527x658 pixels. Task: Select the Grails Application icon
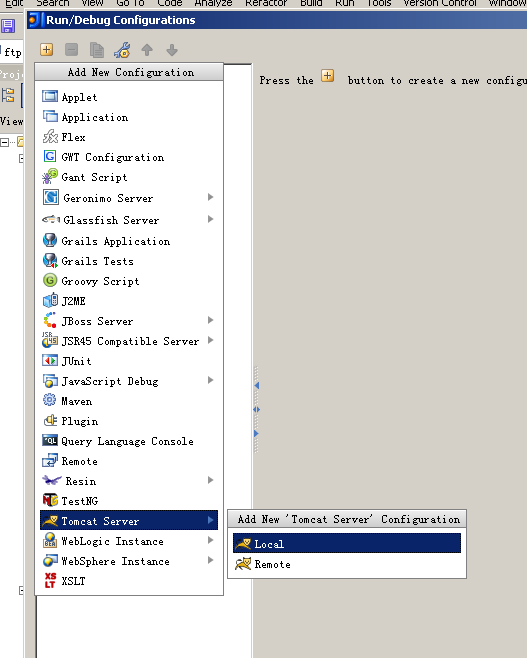[50, 240]
